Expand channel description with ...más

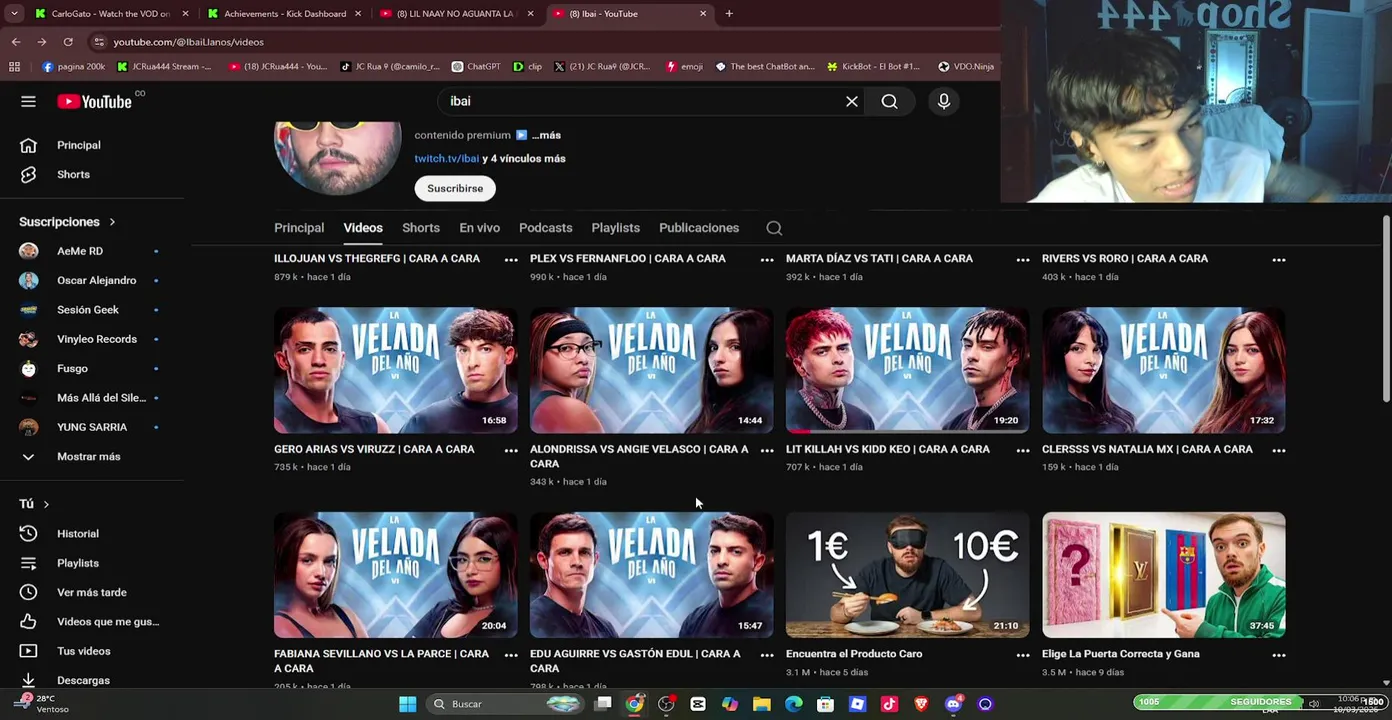[546, 135]
